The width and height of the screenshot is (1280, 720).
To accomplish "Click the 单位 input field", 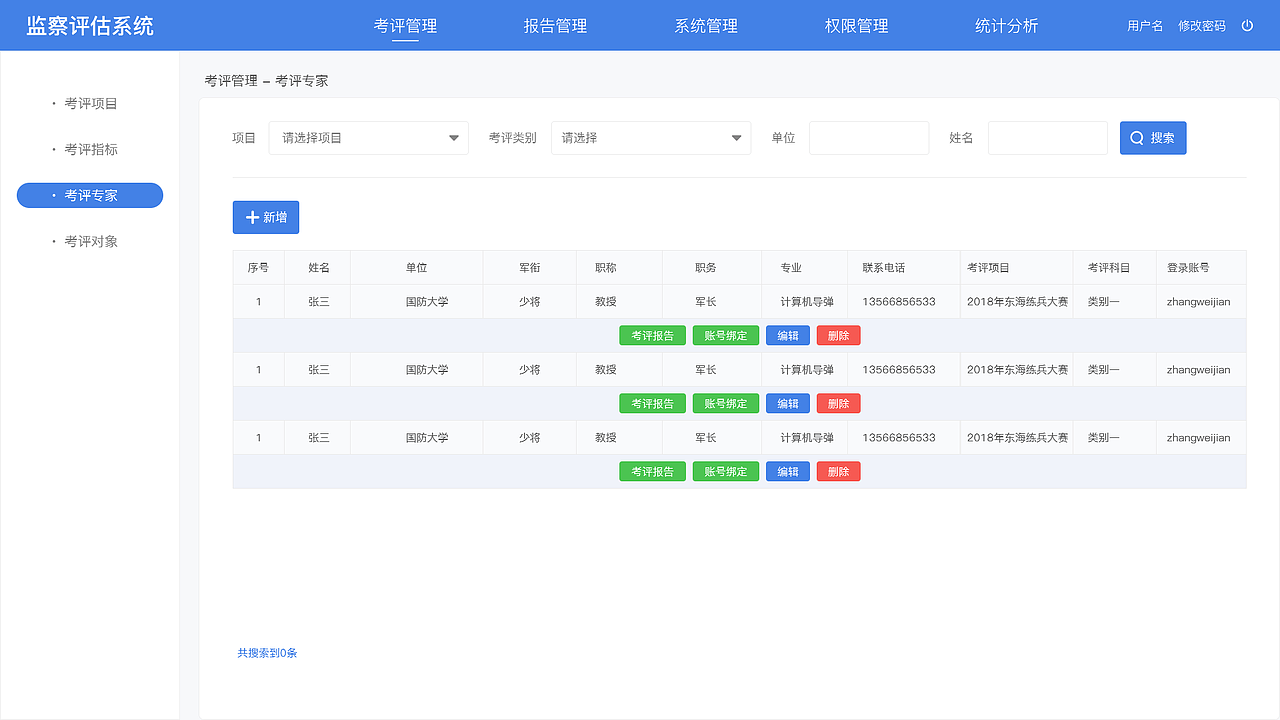I will pyautogui.click(x=868, y=137).
